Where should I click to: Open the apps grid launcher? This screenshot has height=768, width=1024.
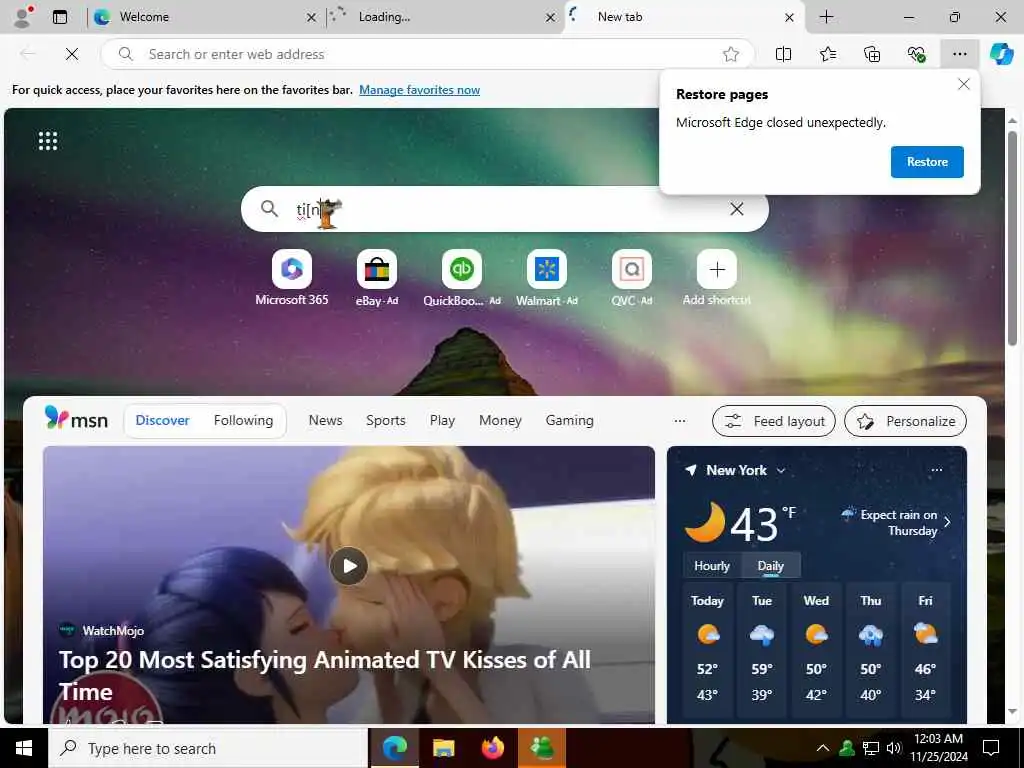click(x=48, y=140)
